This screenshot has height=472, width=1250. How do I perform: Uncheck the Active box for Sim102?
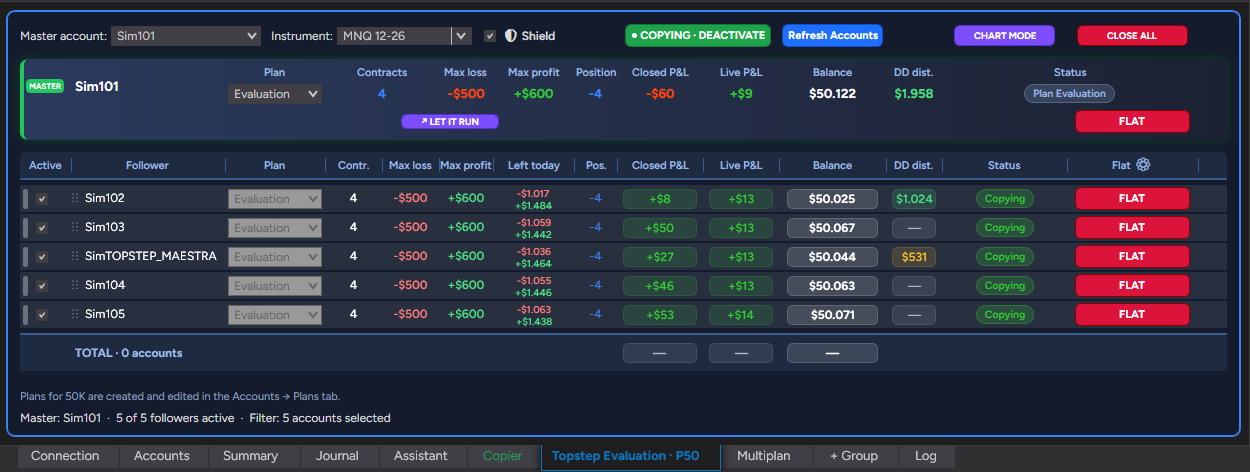42,199
